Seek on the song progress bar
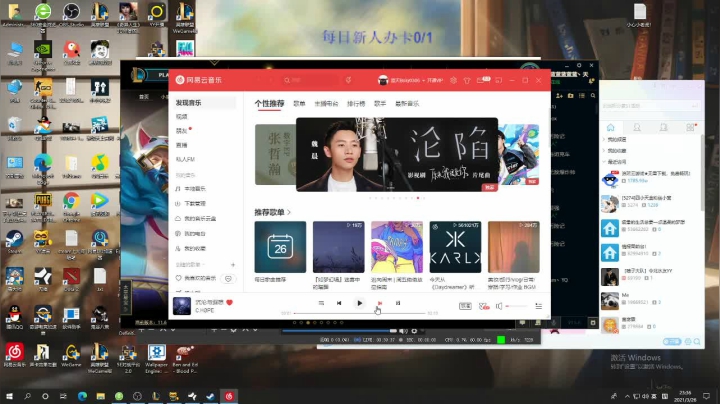 tap(360, 313)
